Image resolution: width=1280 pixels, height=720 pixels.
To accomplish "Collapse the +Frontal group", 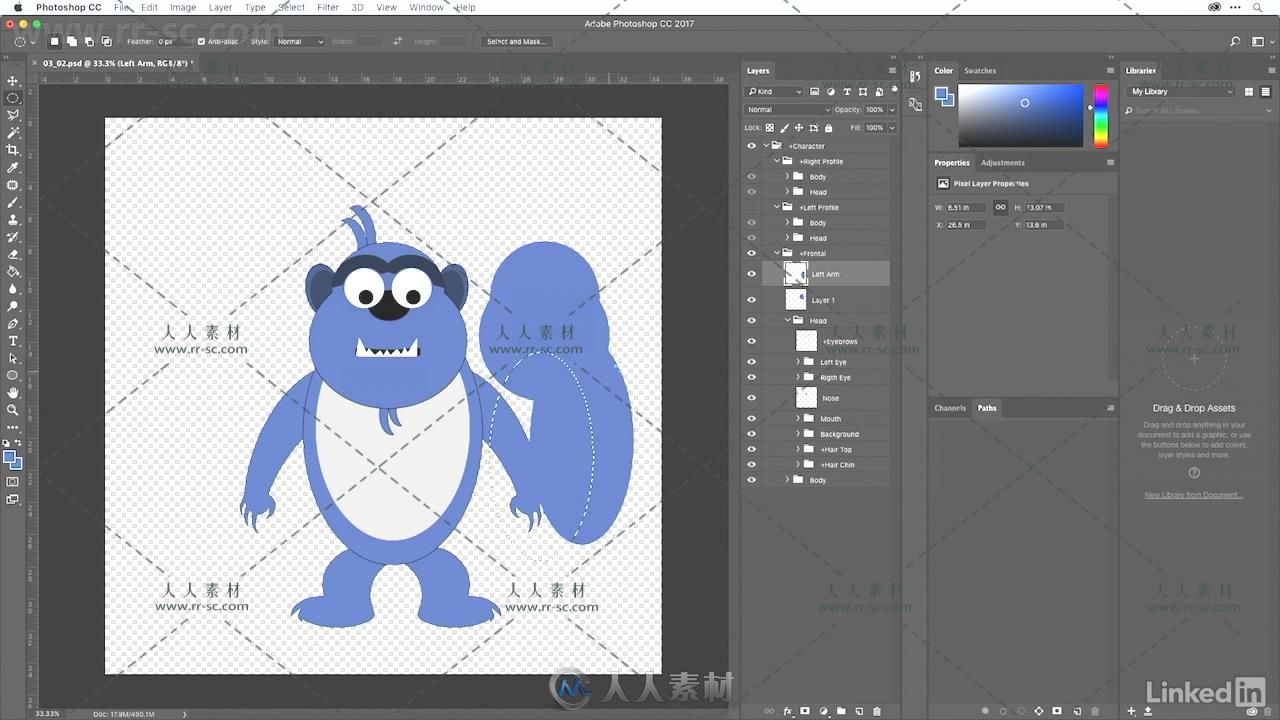I will 777,253.
